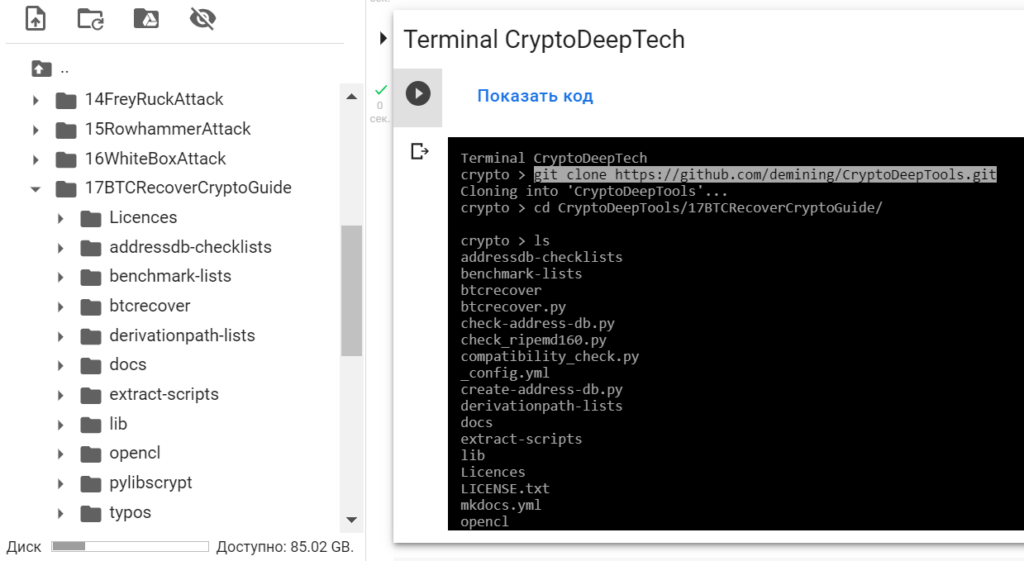Expand the extract-scripts folder arrow

(60, 396)
